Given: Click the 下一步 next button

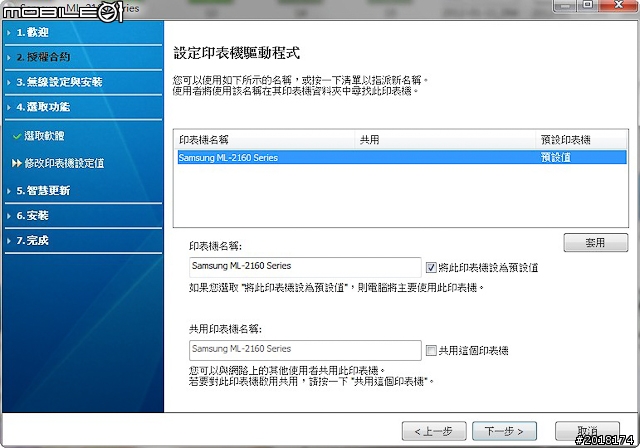Looking at the screenshot, I should 504,431.
